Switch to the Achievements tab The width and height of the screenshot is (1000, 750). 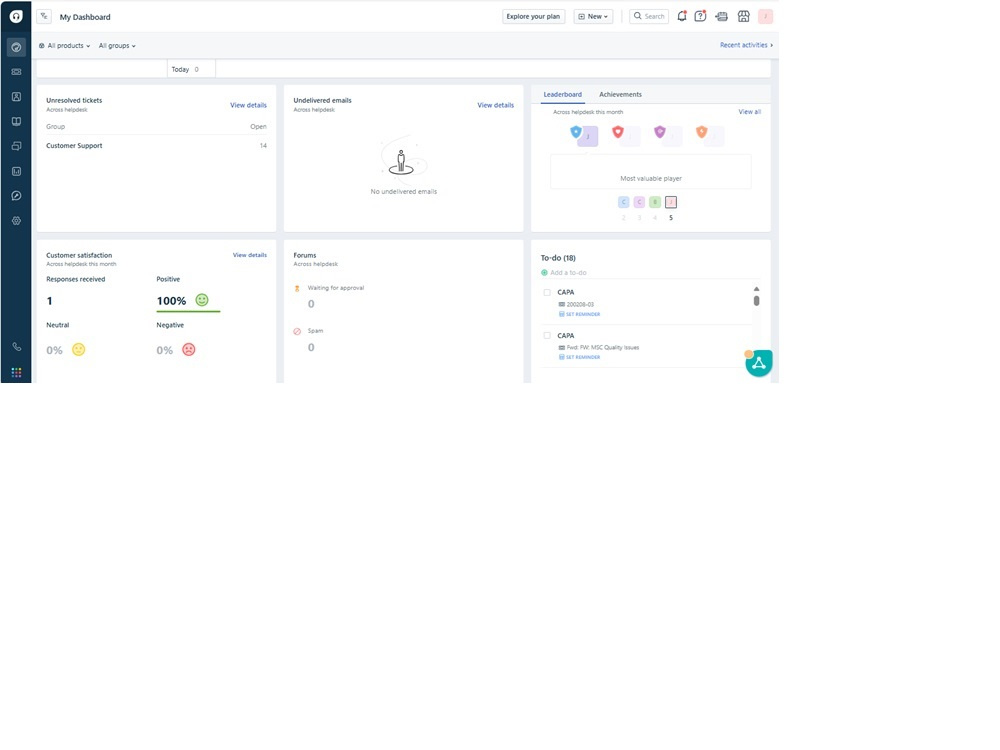click(621, 94)
